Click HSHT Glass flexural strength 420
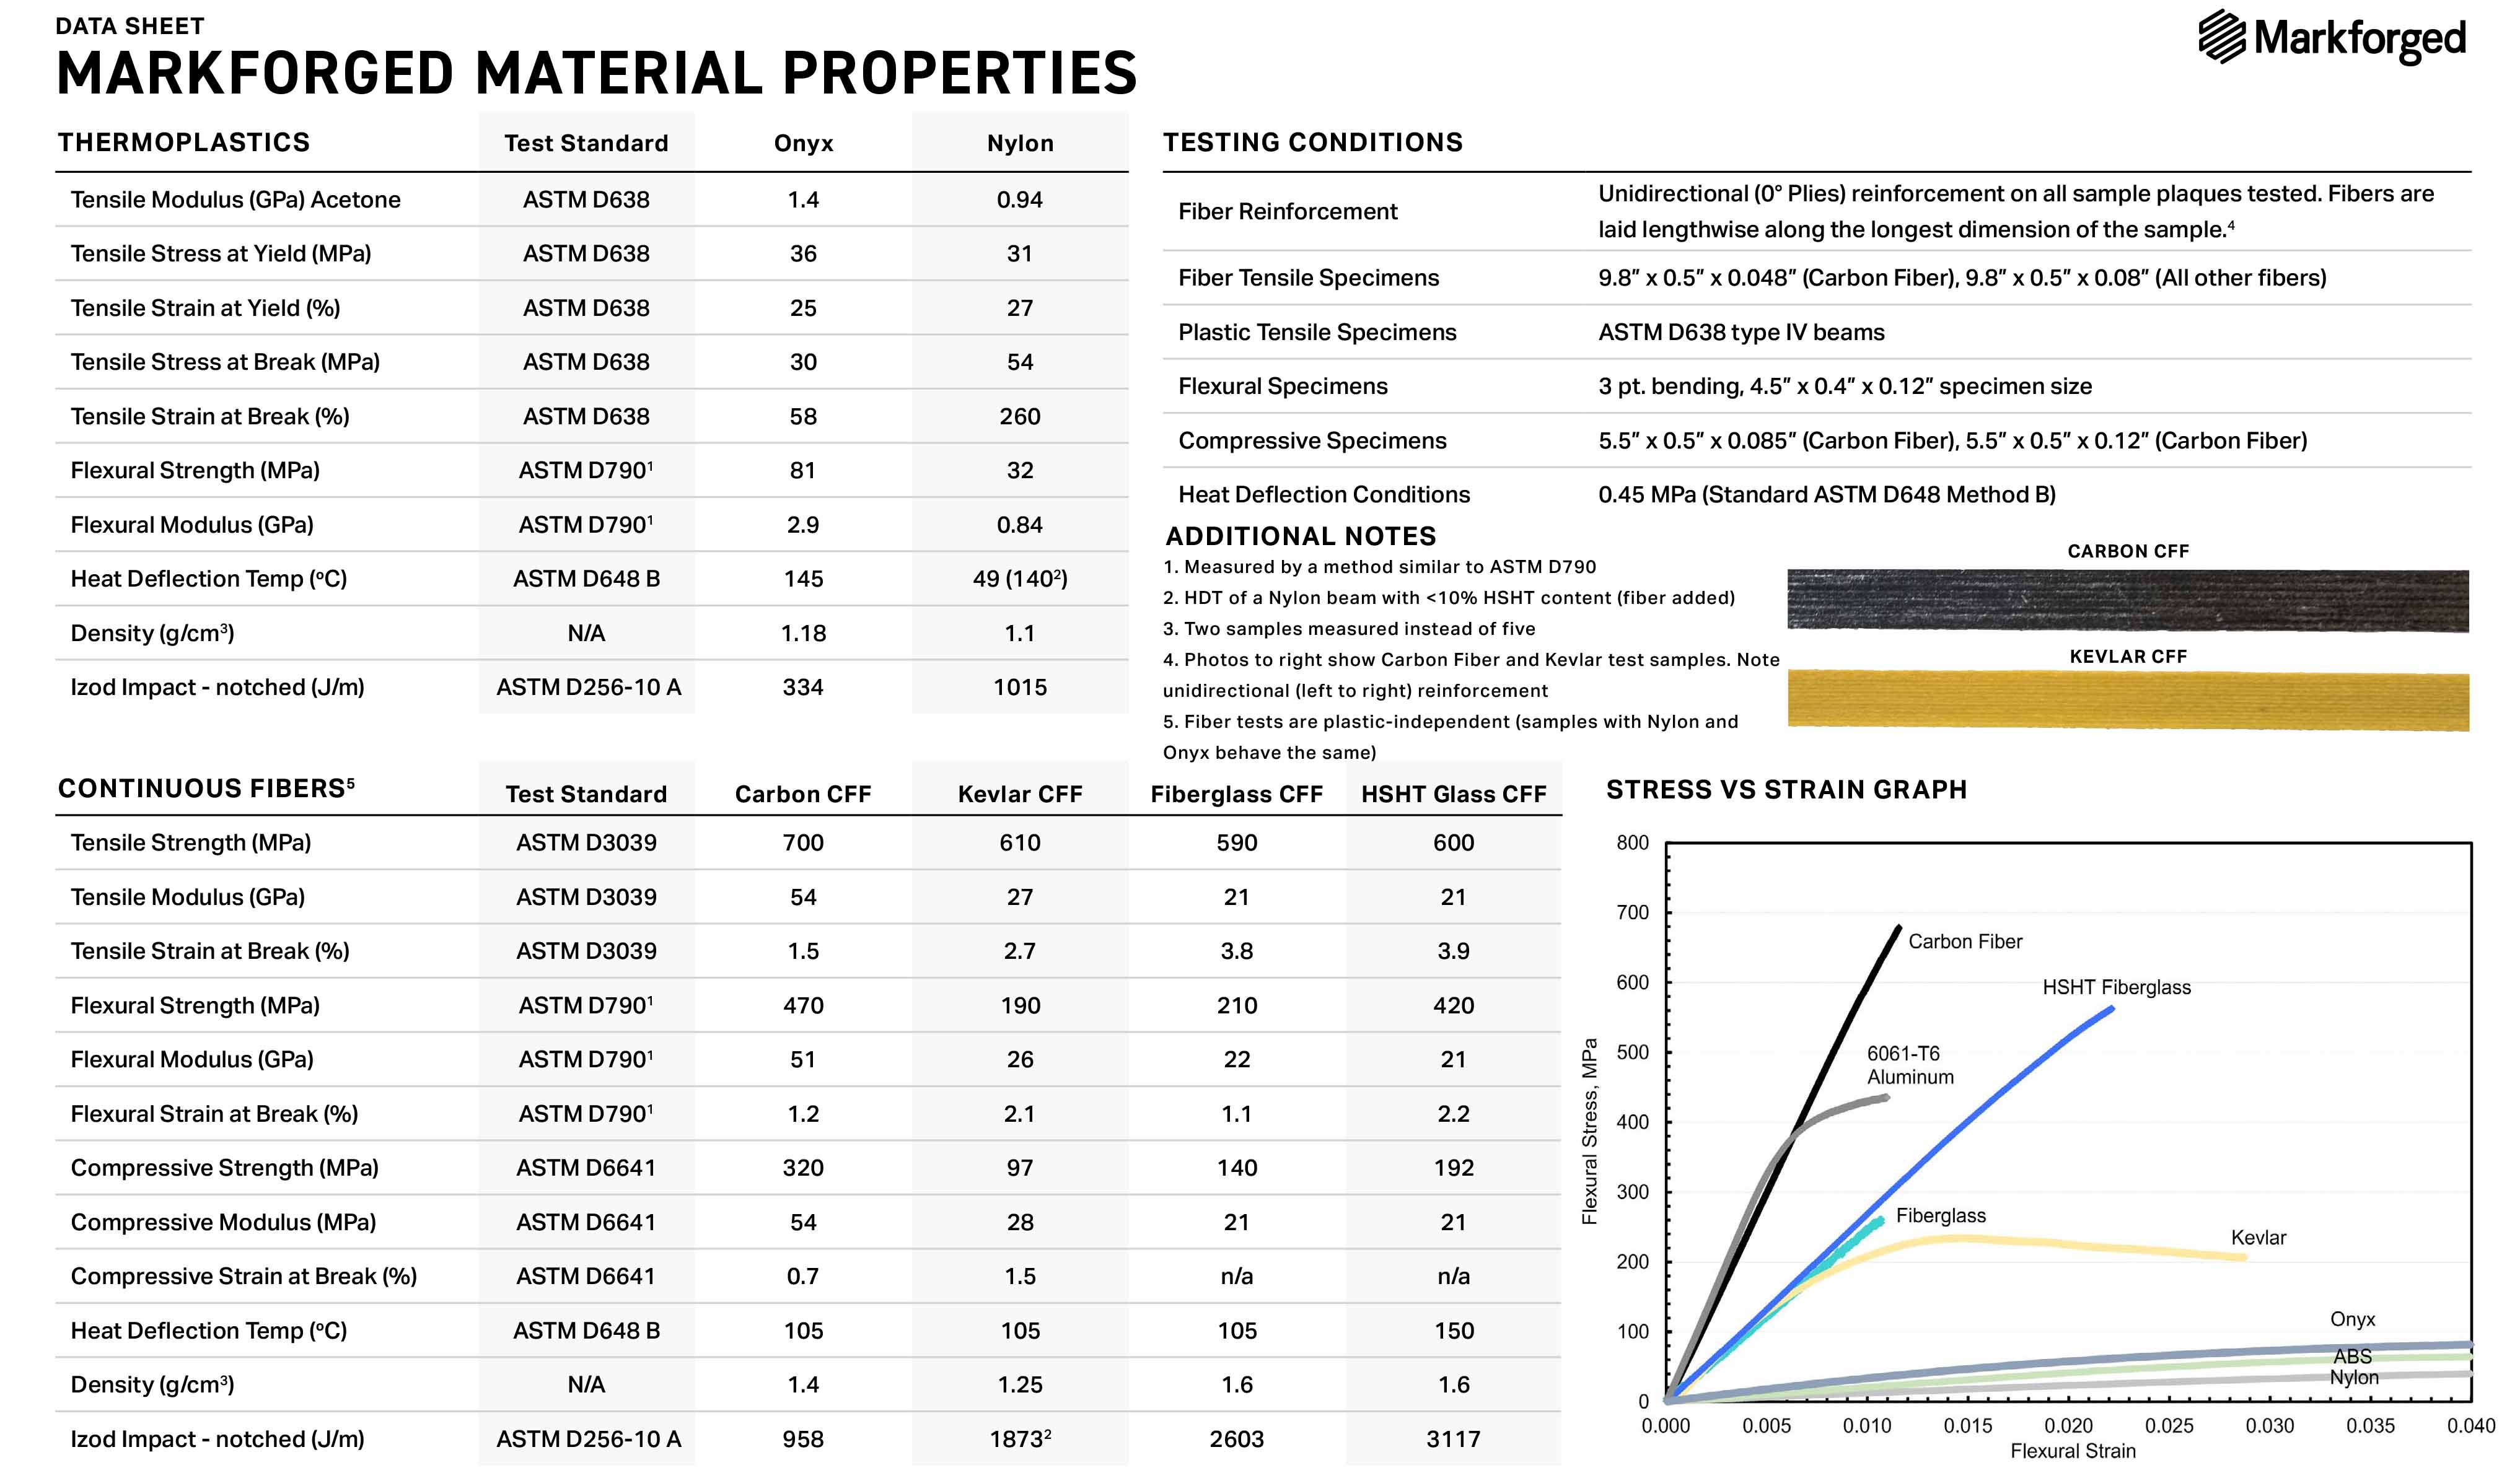Image resolution: width=2520 pixels, height=1473 pixels. coord(1453,1005)
